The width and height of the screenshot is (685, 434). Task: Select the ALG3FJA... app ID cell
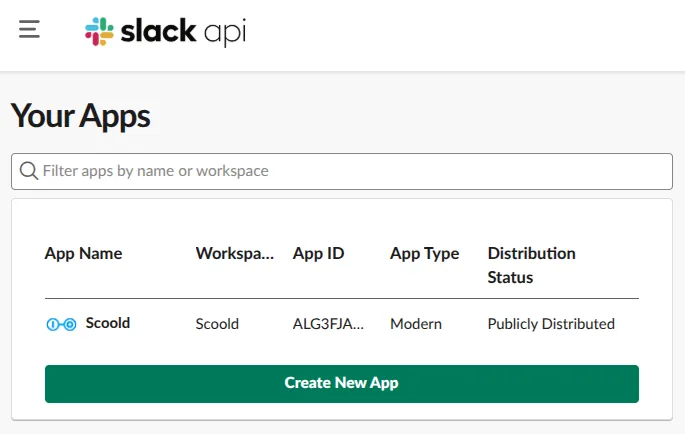(328, 324)
